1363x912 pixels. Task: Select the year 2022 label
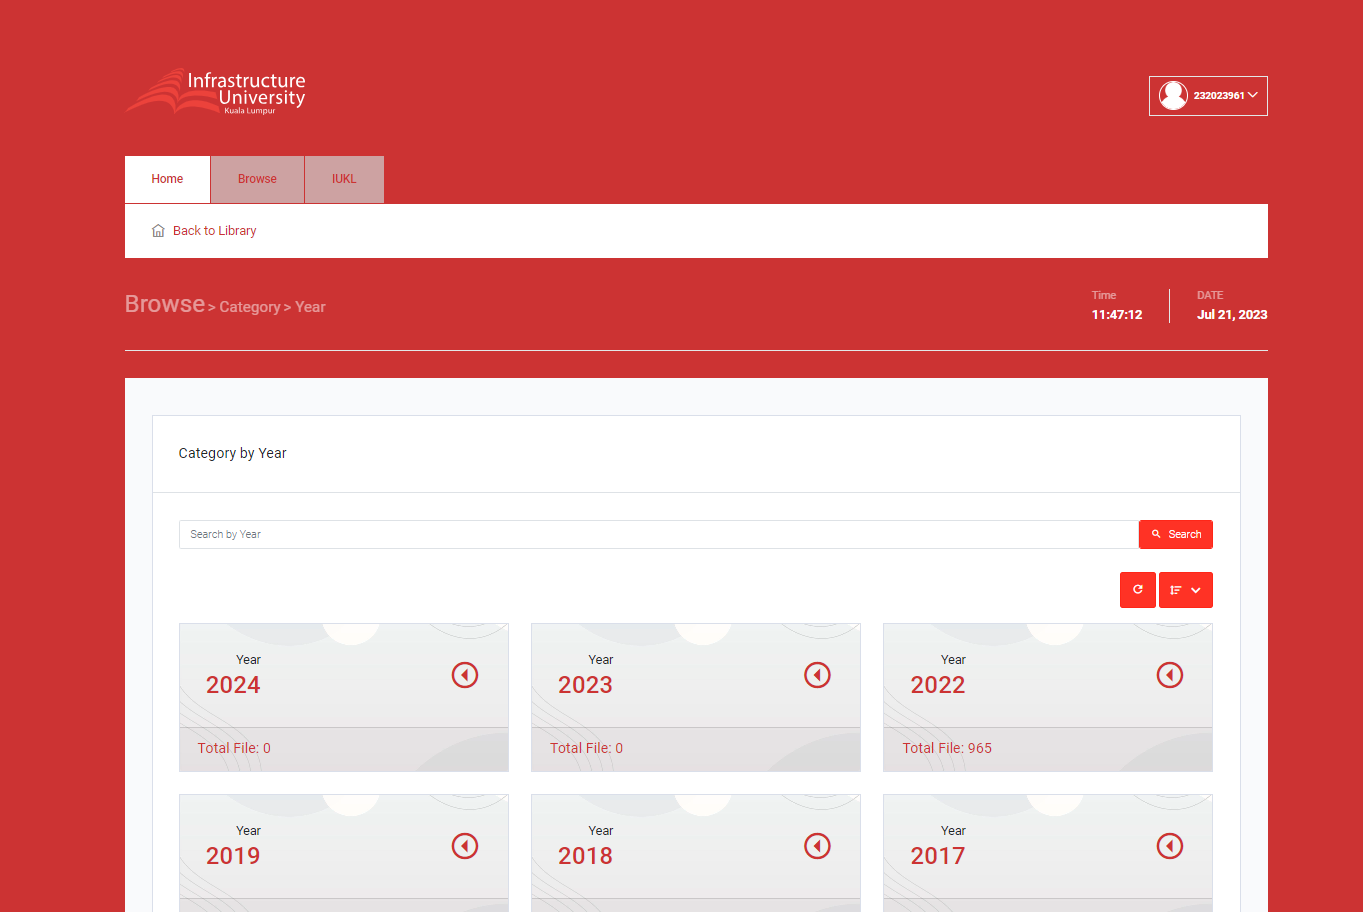938,685
